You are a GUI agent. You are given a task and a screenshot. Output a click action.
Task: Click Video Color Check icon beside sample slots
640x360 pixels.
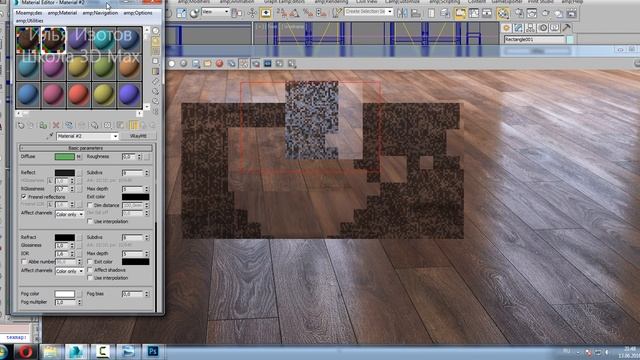[x=156, y=71]
